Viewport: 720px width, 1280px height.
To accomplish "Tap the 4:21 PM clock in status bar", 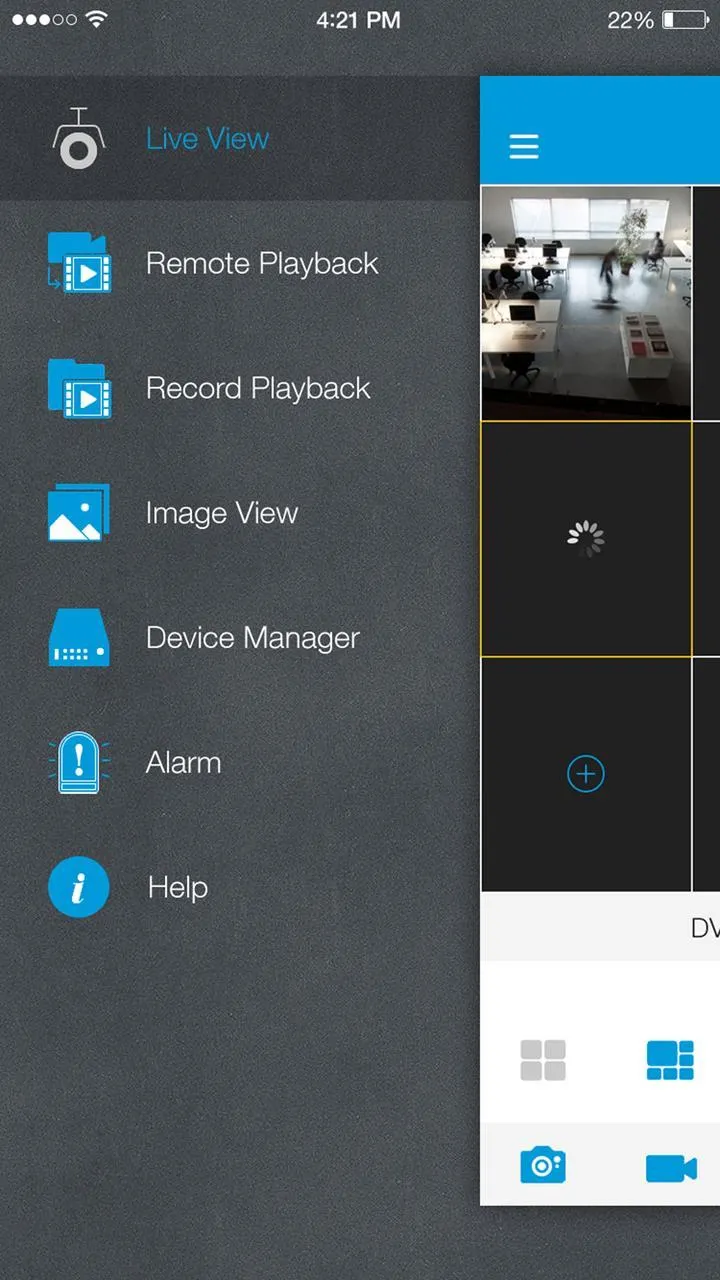I will 358,20.
